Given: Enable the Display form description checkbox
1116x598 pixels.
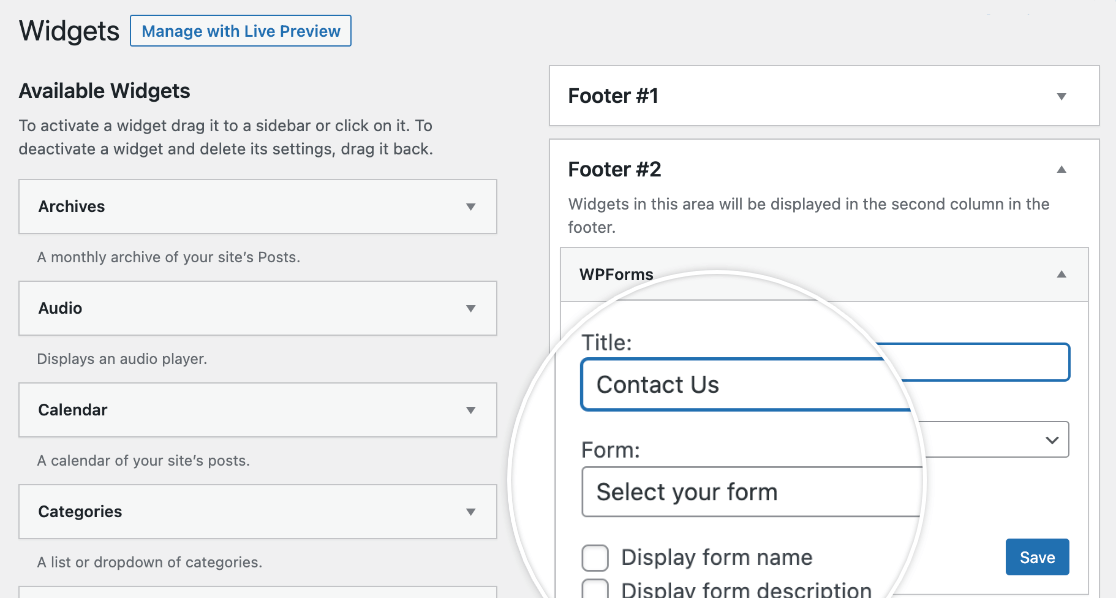Looking at the screenshot, I should tap(595, 589).
